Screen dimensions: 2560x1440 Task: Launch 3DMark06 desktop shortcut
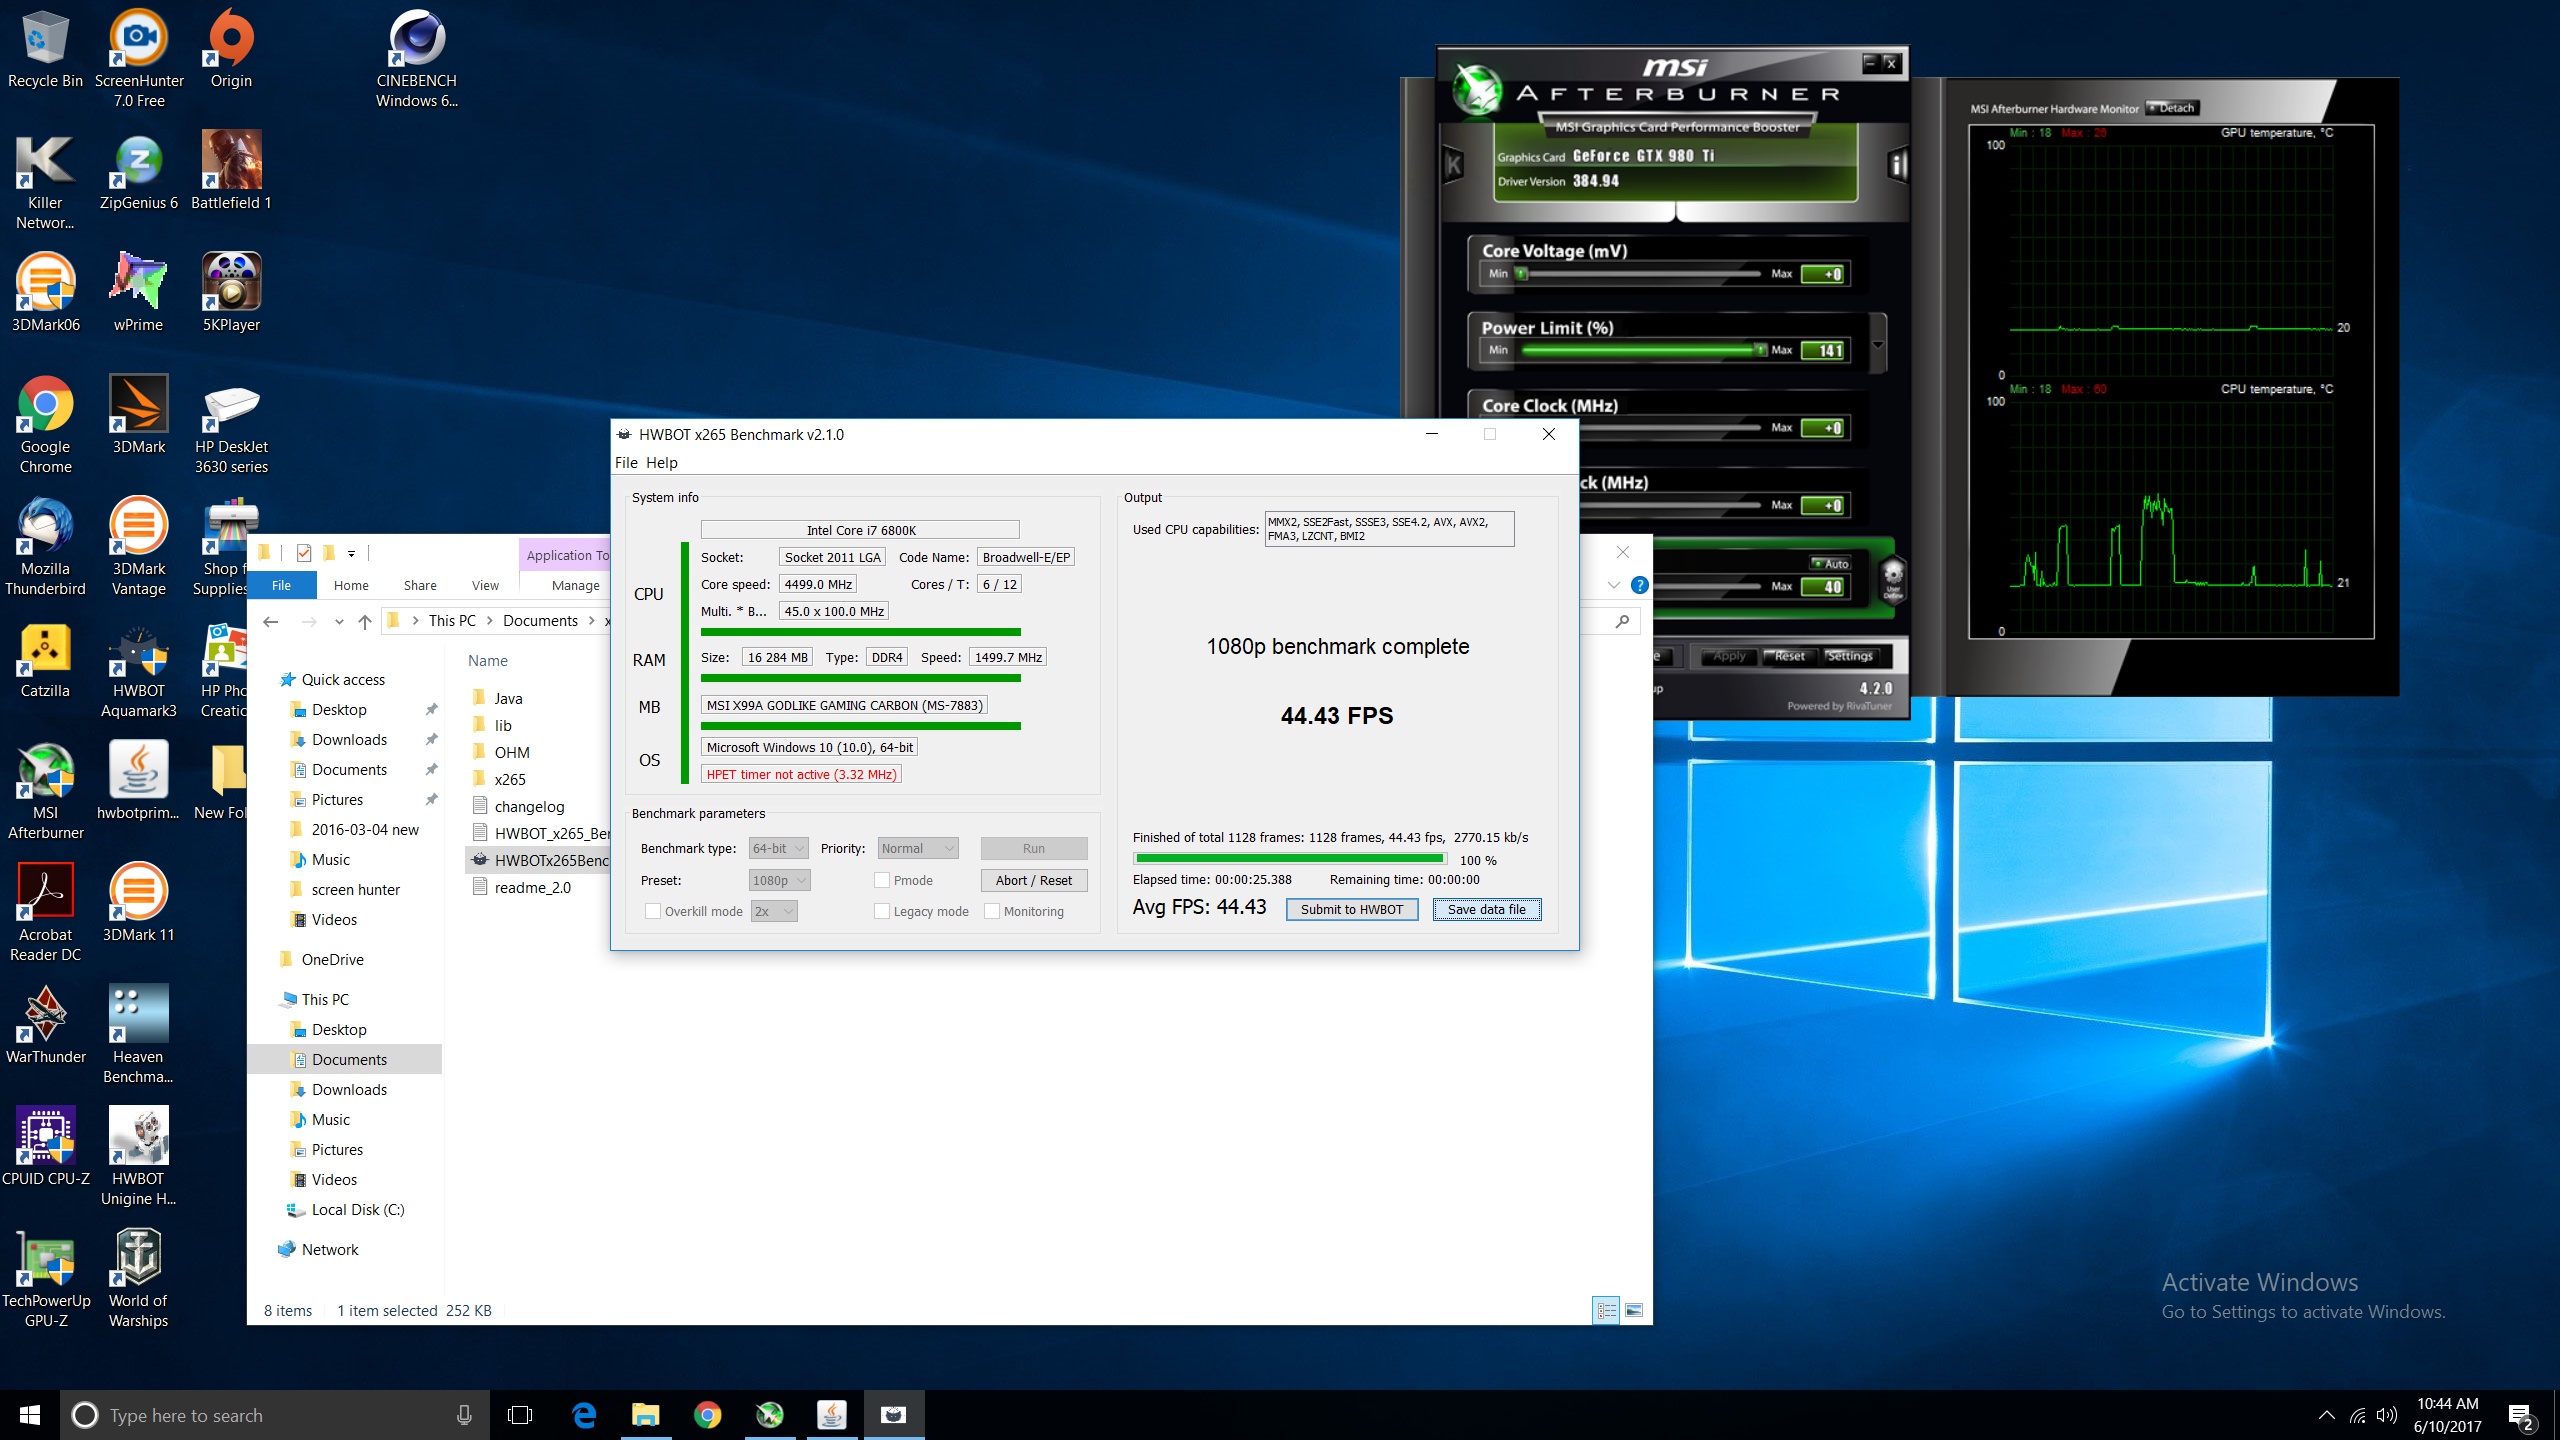pos(45,294)
